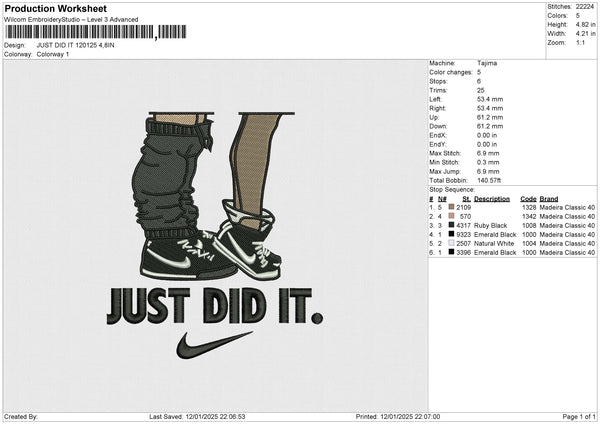Click 'Madeira Classic 40' in the Ruby Black row
This screenshot has height=424, width=600.
coord(567,225)
